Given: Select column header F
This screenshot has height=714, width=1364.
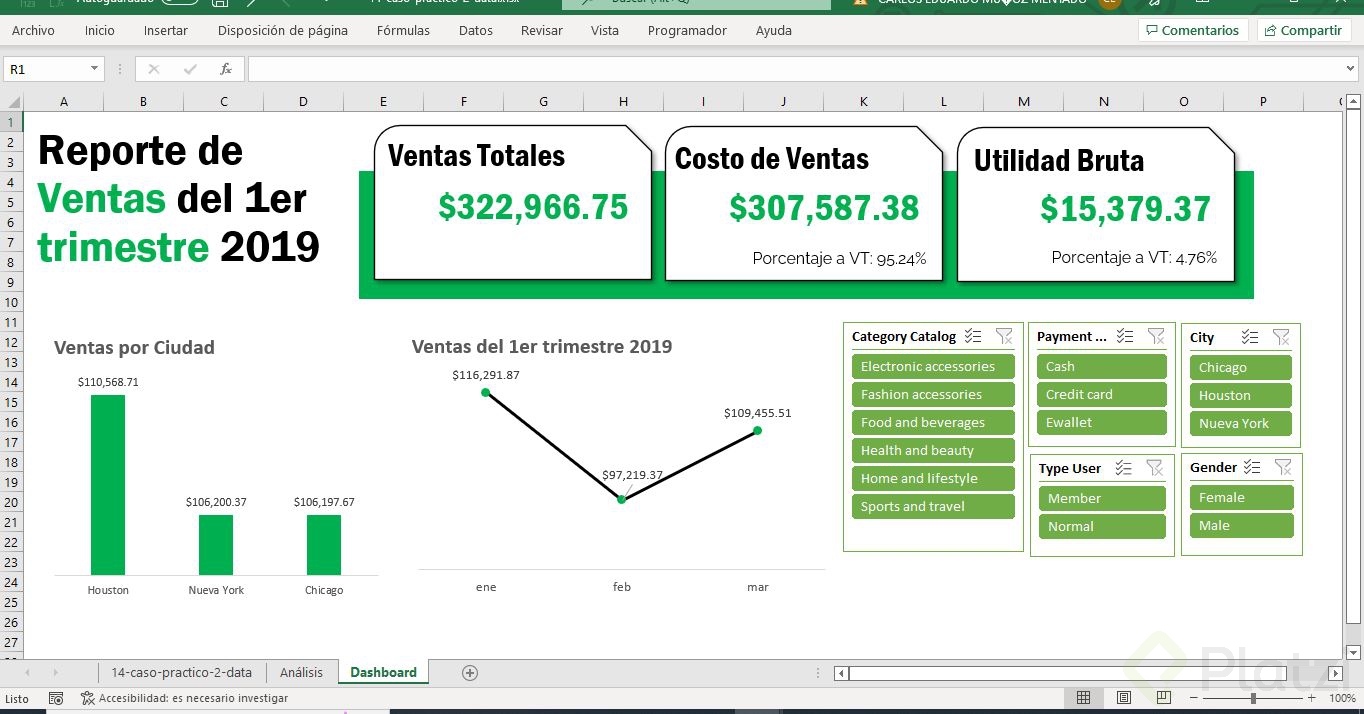Looking at the screenshot, I should (464, 102).
